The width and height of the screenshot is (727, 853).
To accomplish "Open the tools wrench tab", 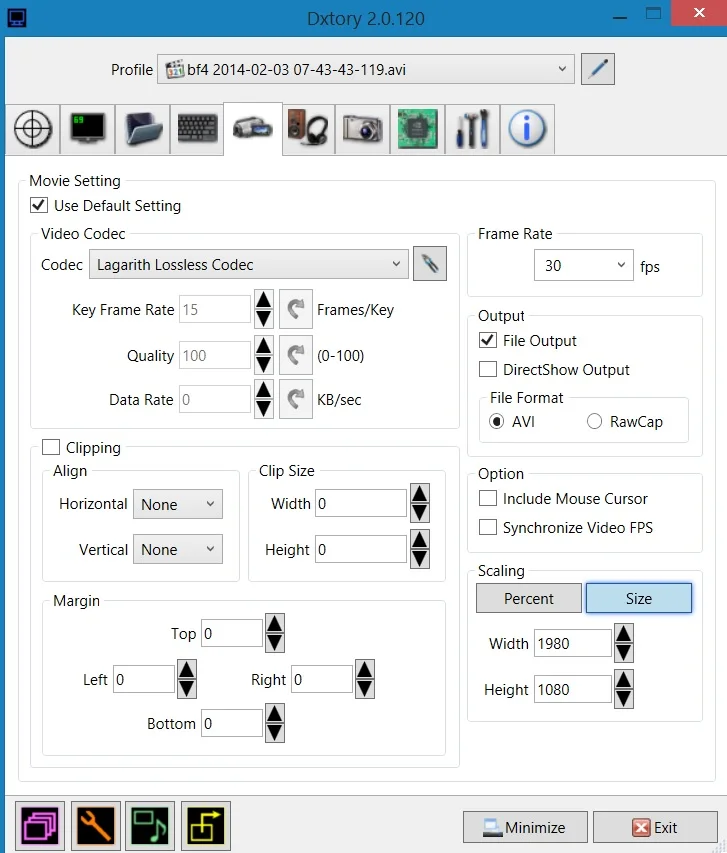I will pyautogui.click(x=472, y=129).
